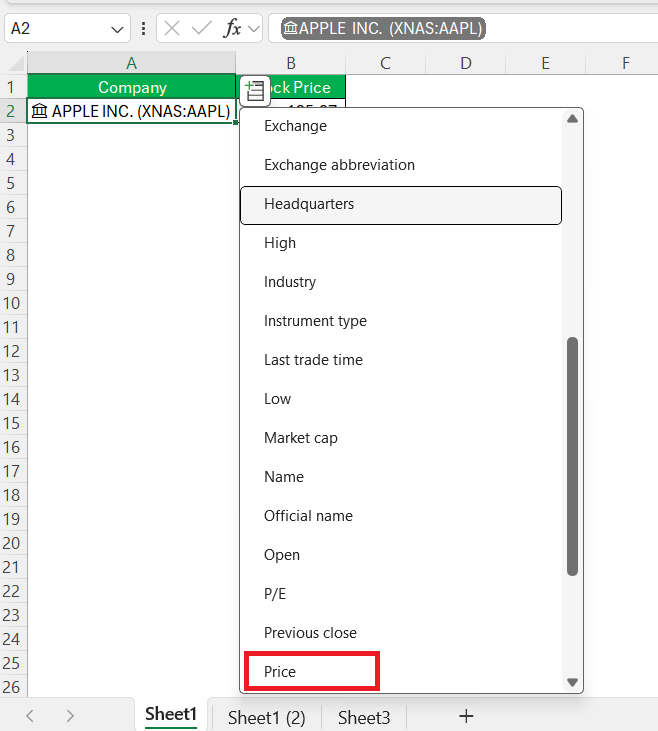The image size is (658, 731).
Task: Go to previous sheet arrow
Action: [30, 716]
